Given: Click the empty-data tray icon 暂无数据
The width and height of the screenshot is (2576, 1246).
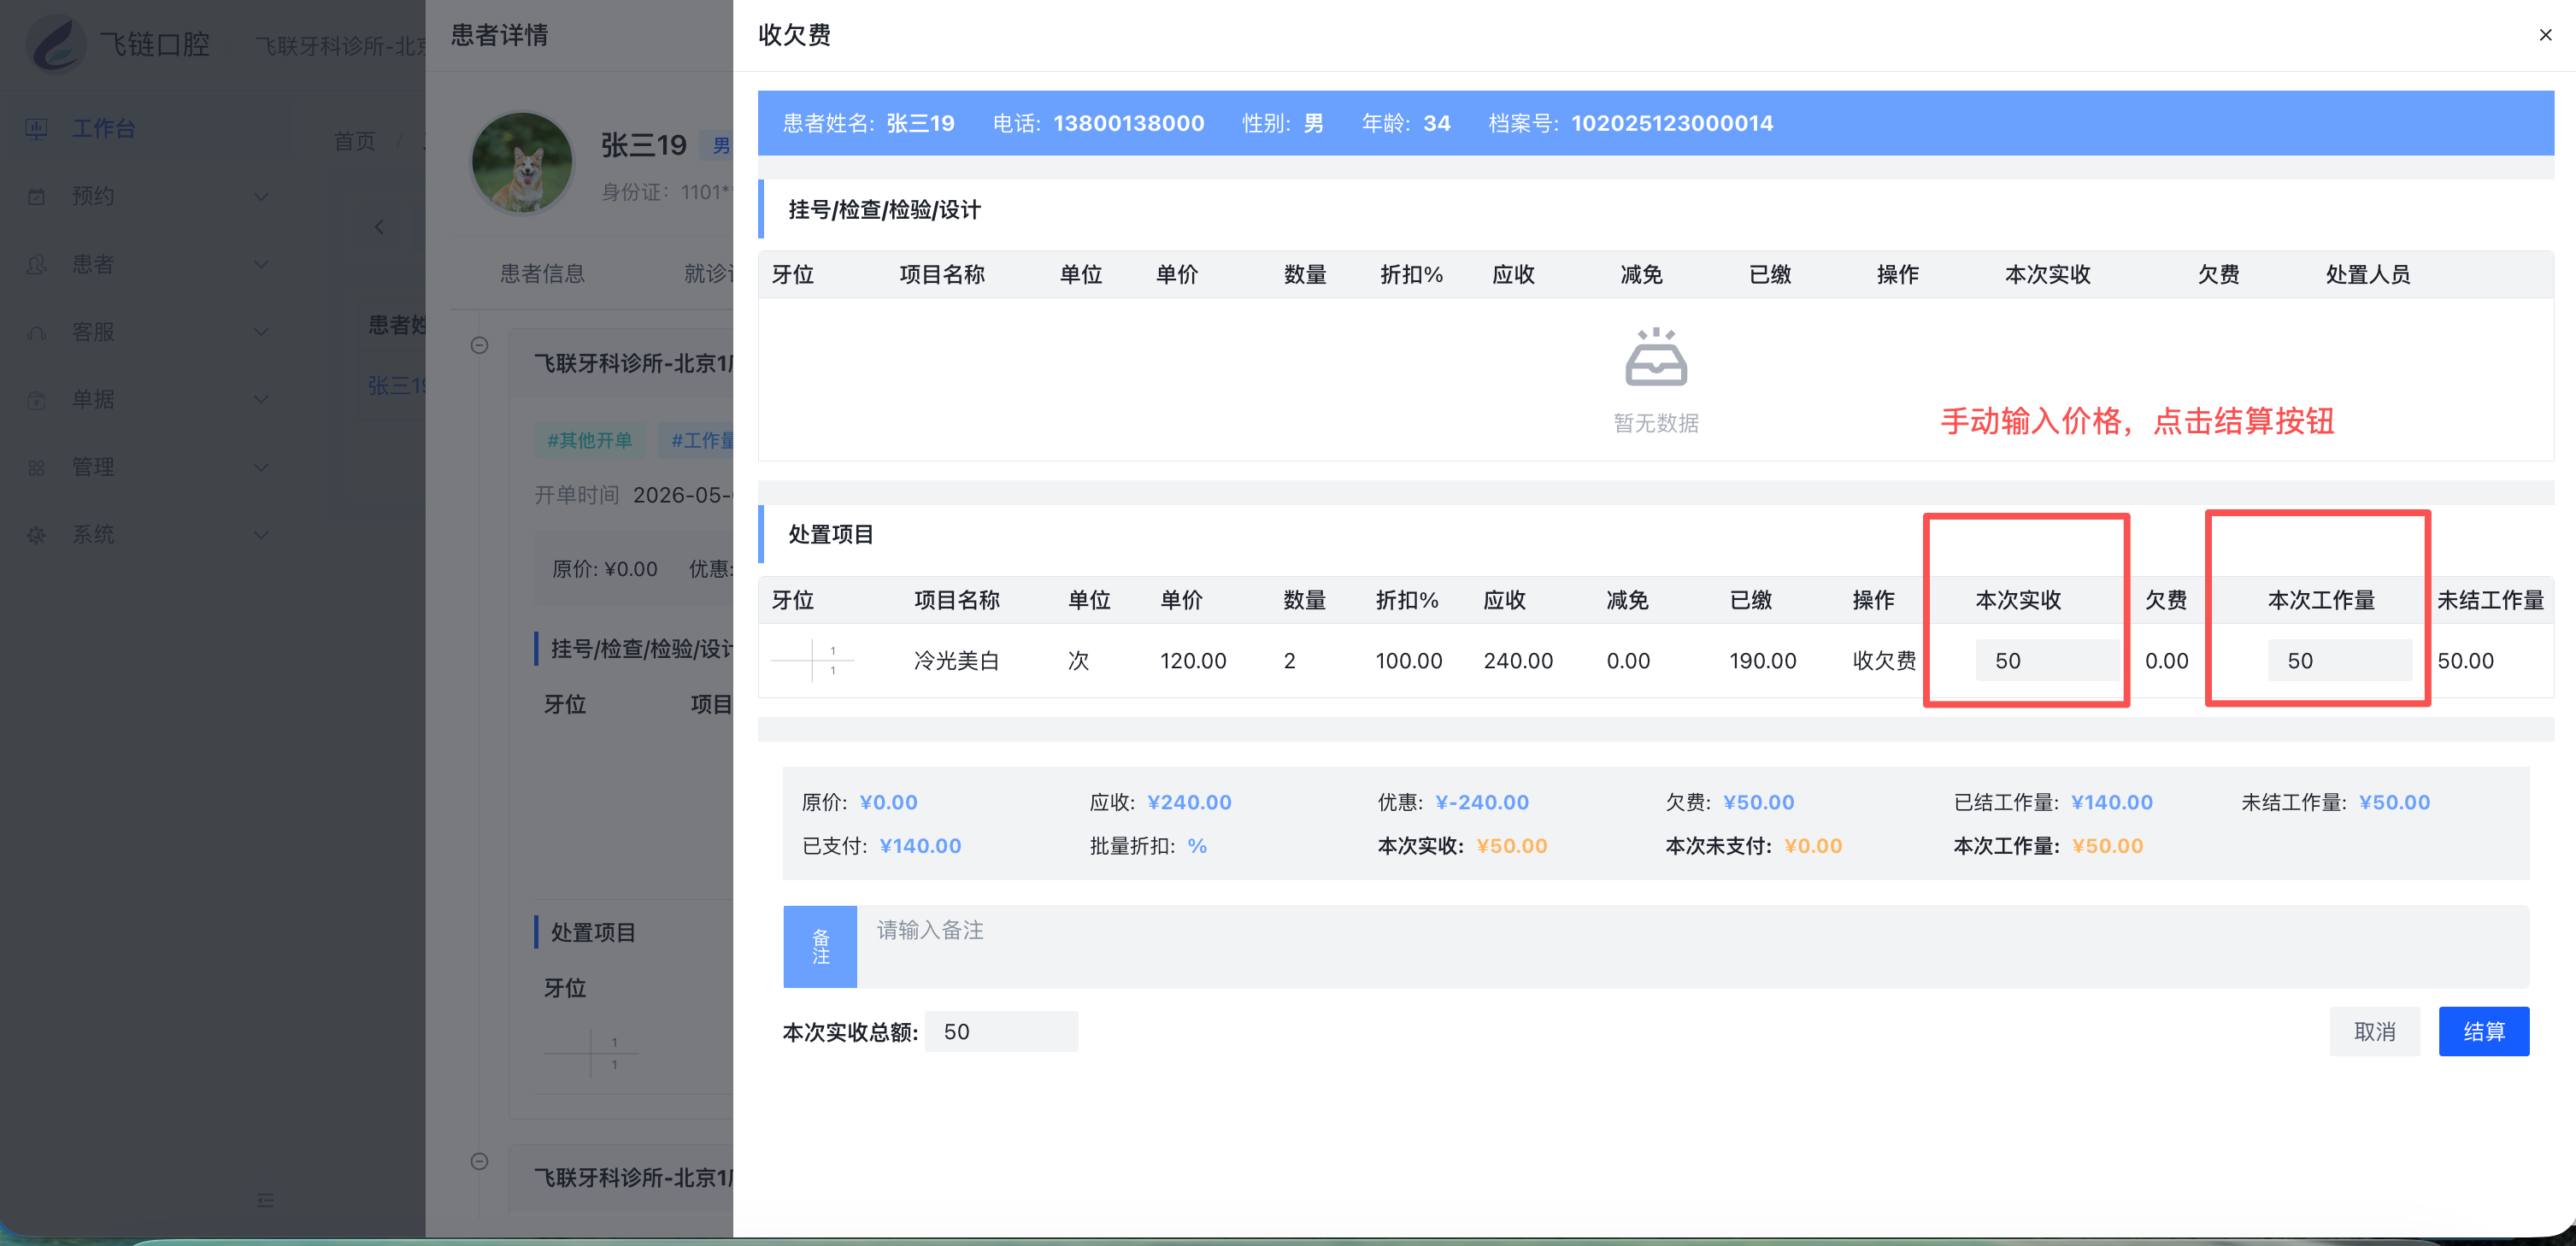Looking at the screenshot, I should (x=1656, y=357).
